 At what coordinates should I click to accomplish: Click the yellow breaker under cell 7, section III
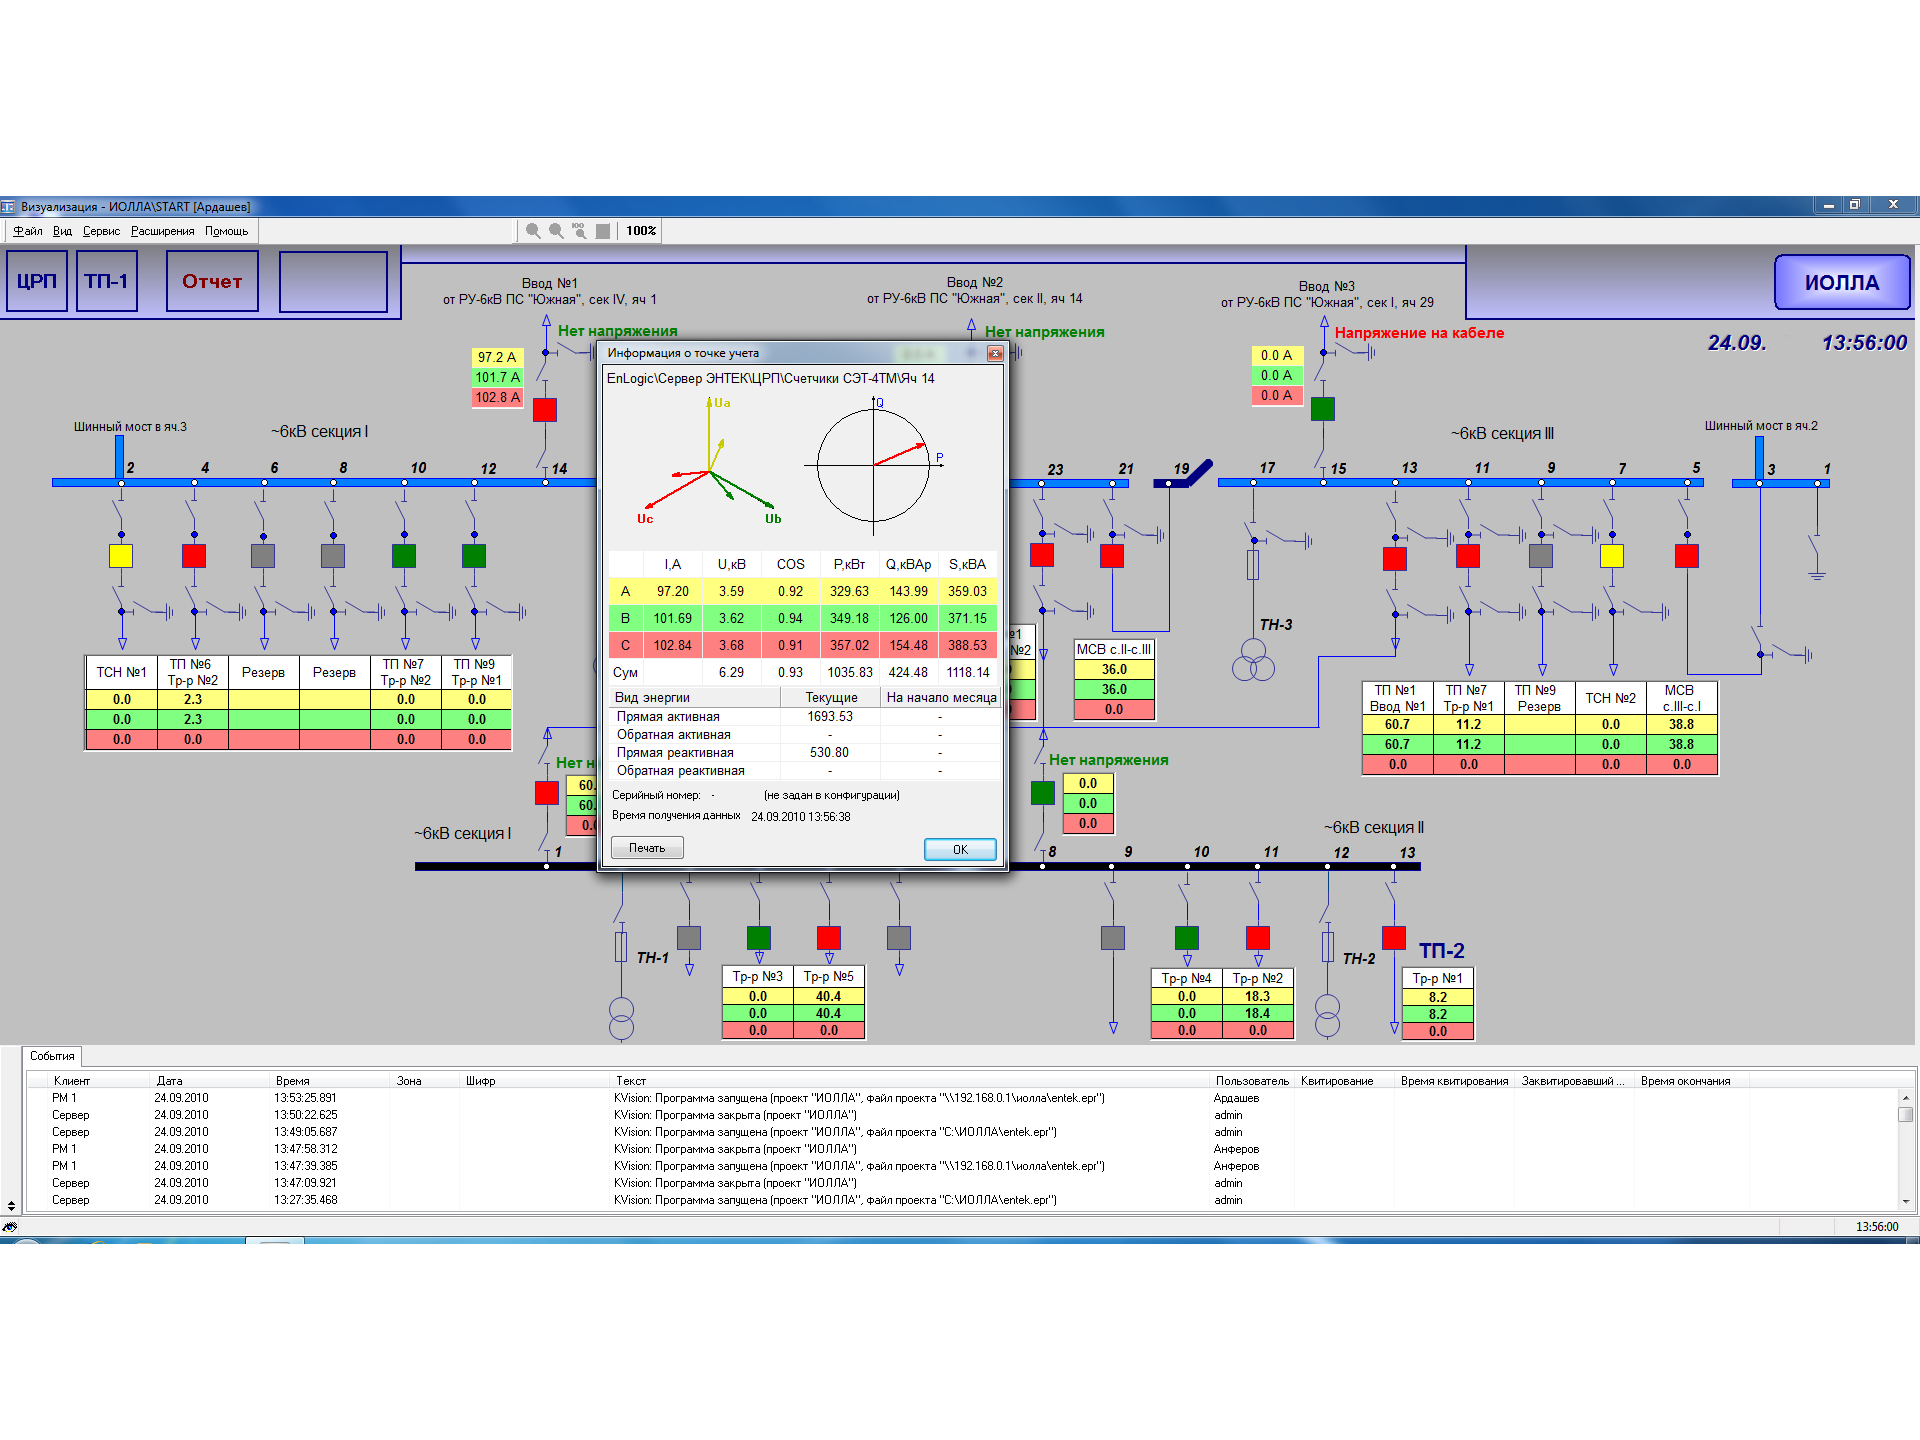(x=1612, y=556)
